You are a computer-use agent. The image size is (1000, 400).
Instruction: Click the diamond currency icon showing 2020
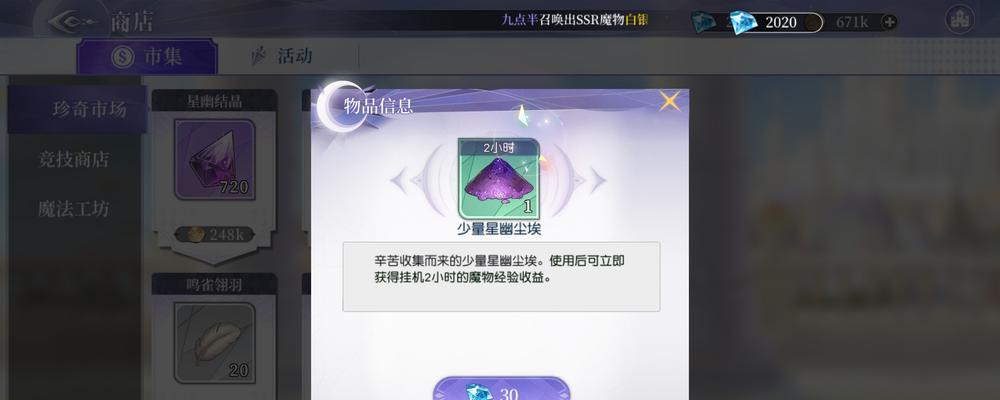click(x=742, y=22)
